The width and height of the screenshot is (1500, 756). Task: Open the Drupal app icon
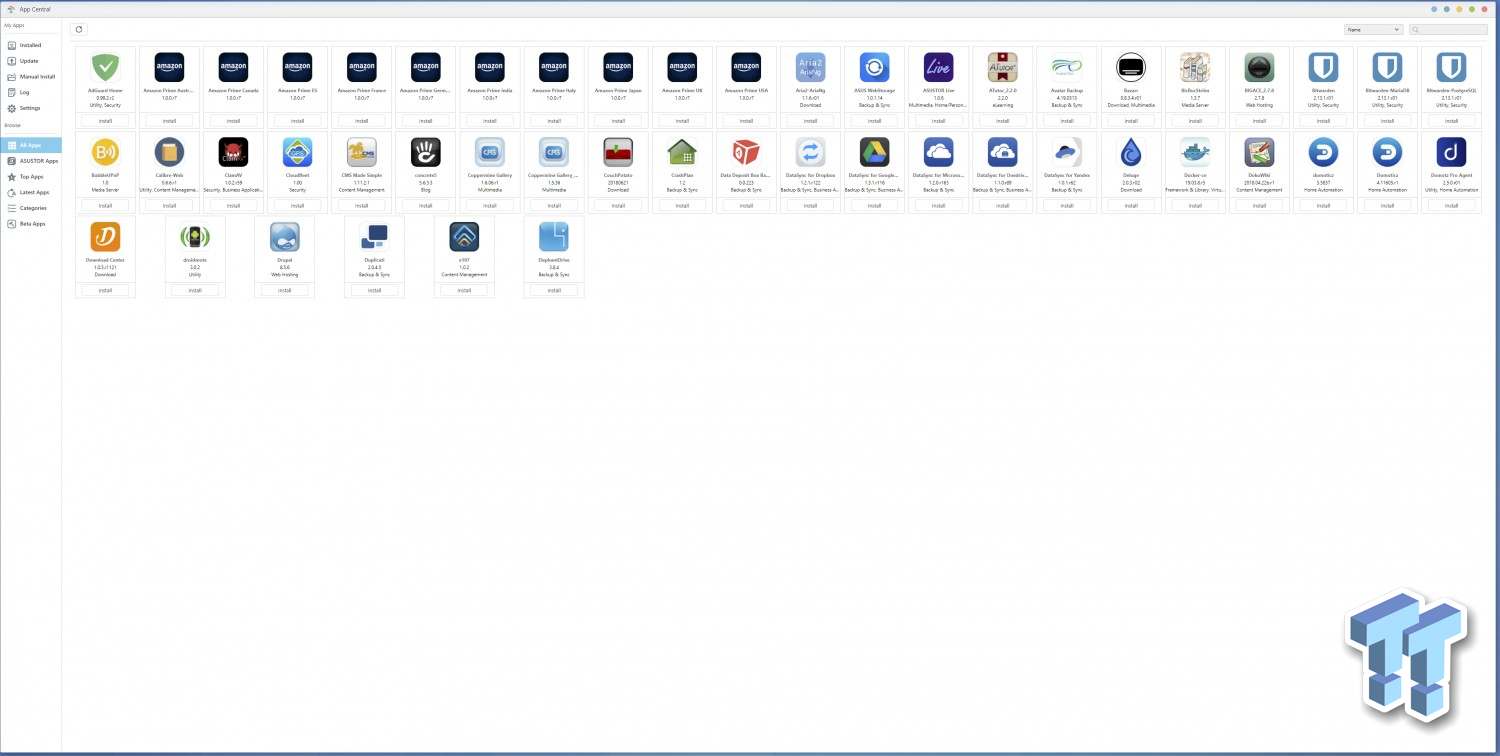click(x=284, y=237)
